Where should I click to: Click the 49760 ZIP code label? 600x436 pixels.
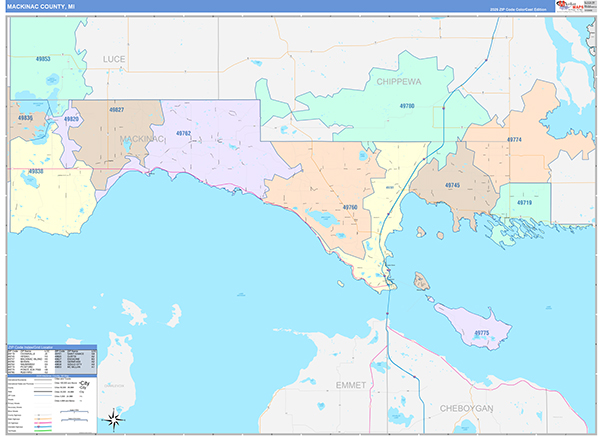click(350, 207)
